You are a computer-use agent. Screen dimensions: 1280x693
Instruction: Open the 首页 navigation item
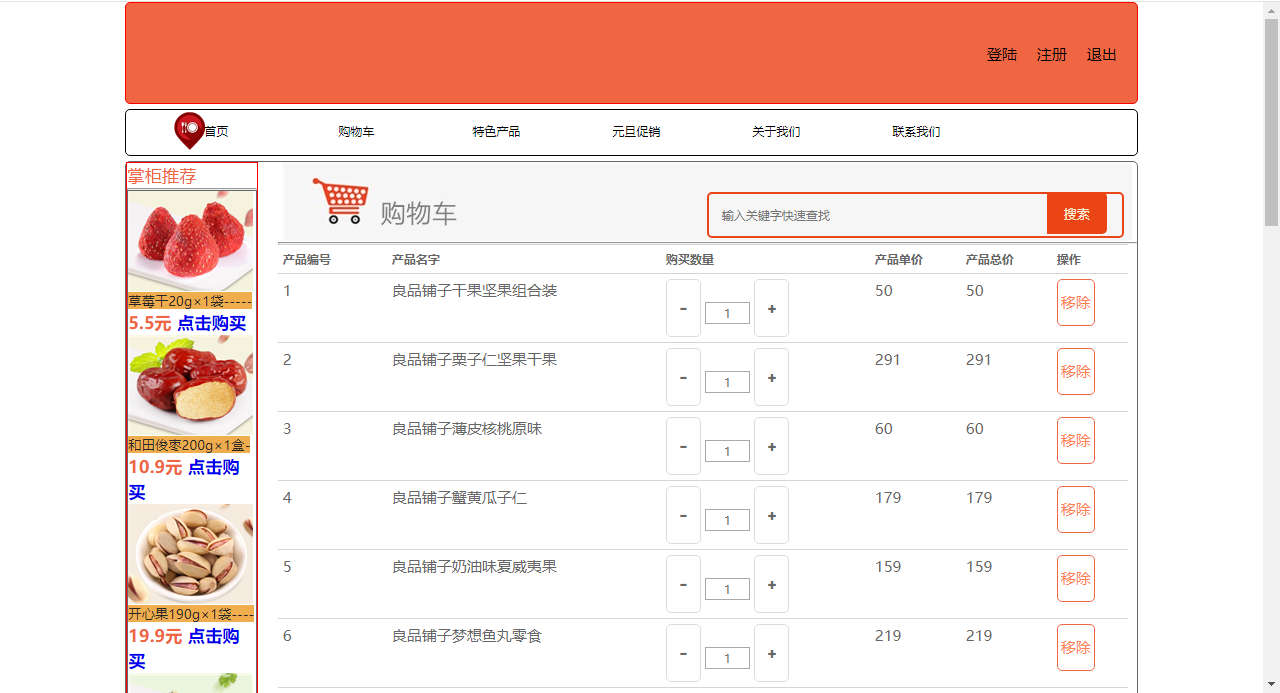217,132
